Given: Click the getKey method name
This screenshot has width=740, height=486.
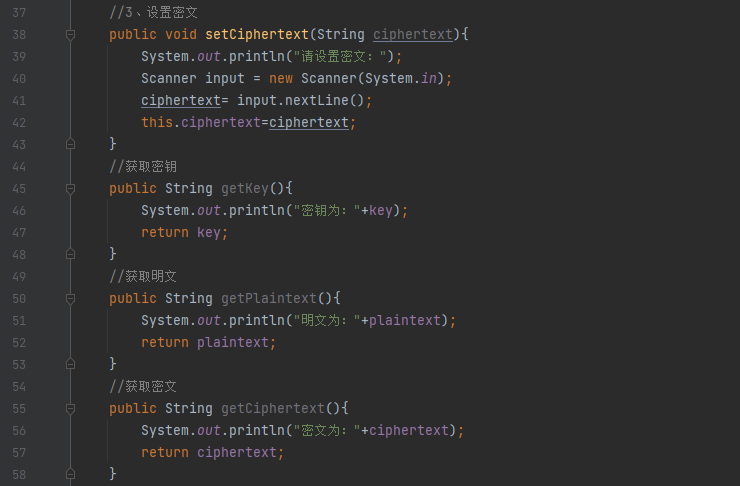Looking at the screenshot, I should 245,189.
